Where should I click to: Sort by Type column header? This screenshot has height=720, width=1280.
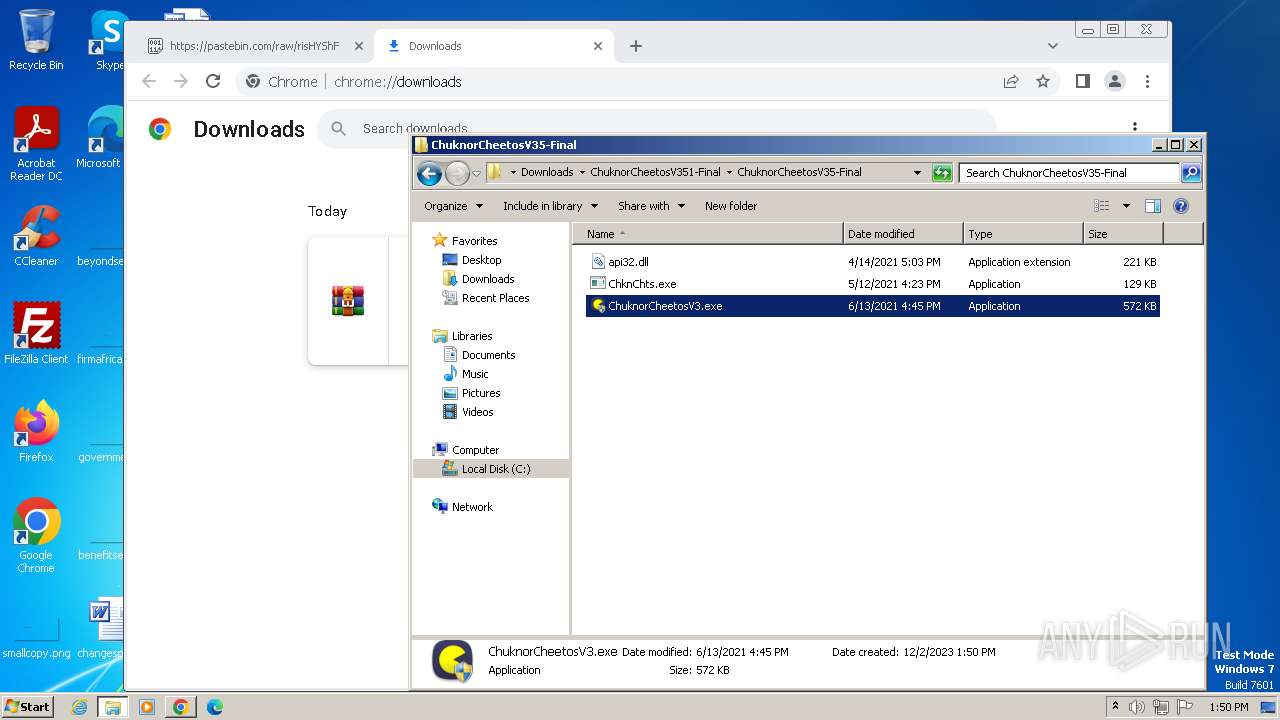click(1024, 234)
